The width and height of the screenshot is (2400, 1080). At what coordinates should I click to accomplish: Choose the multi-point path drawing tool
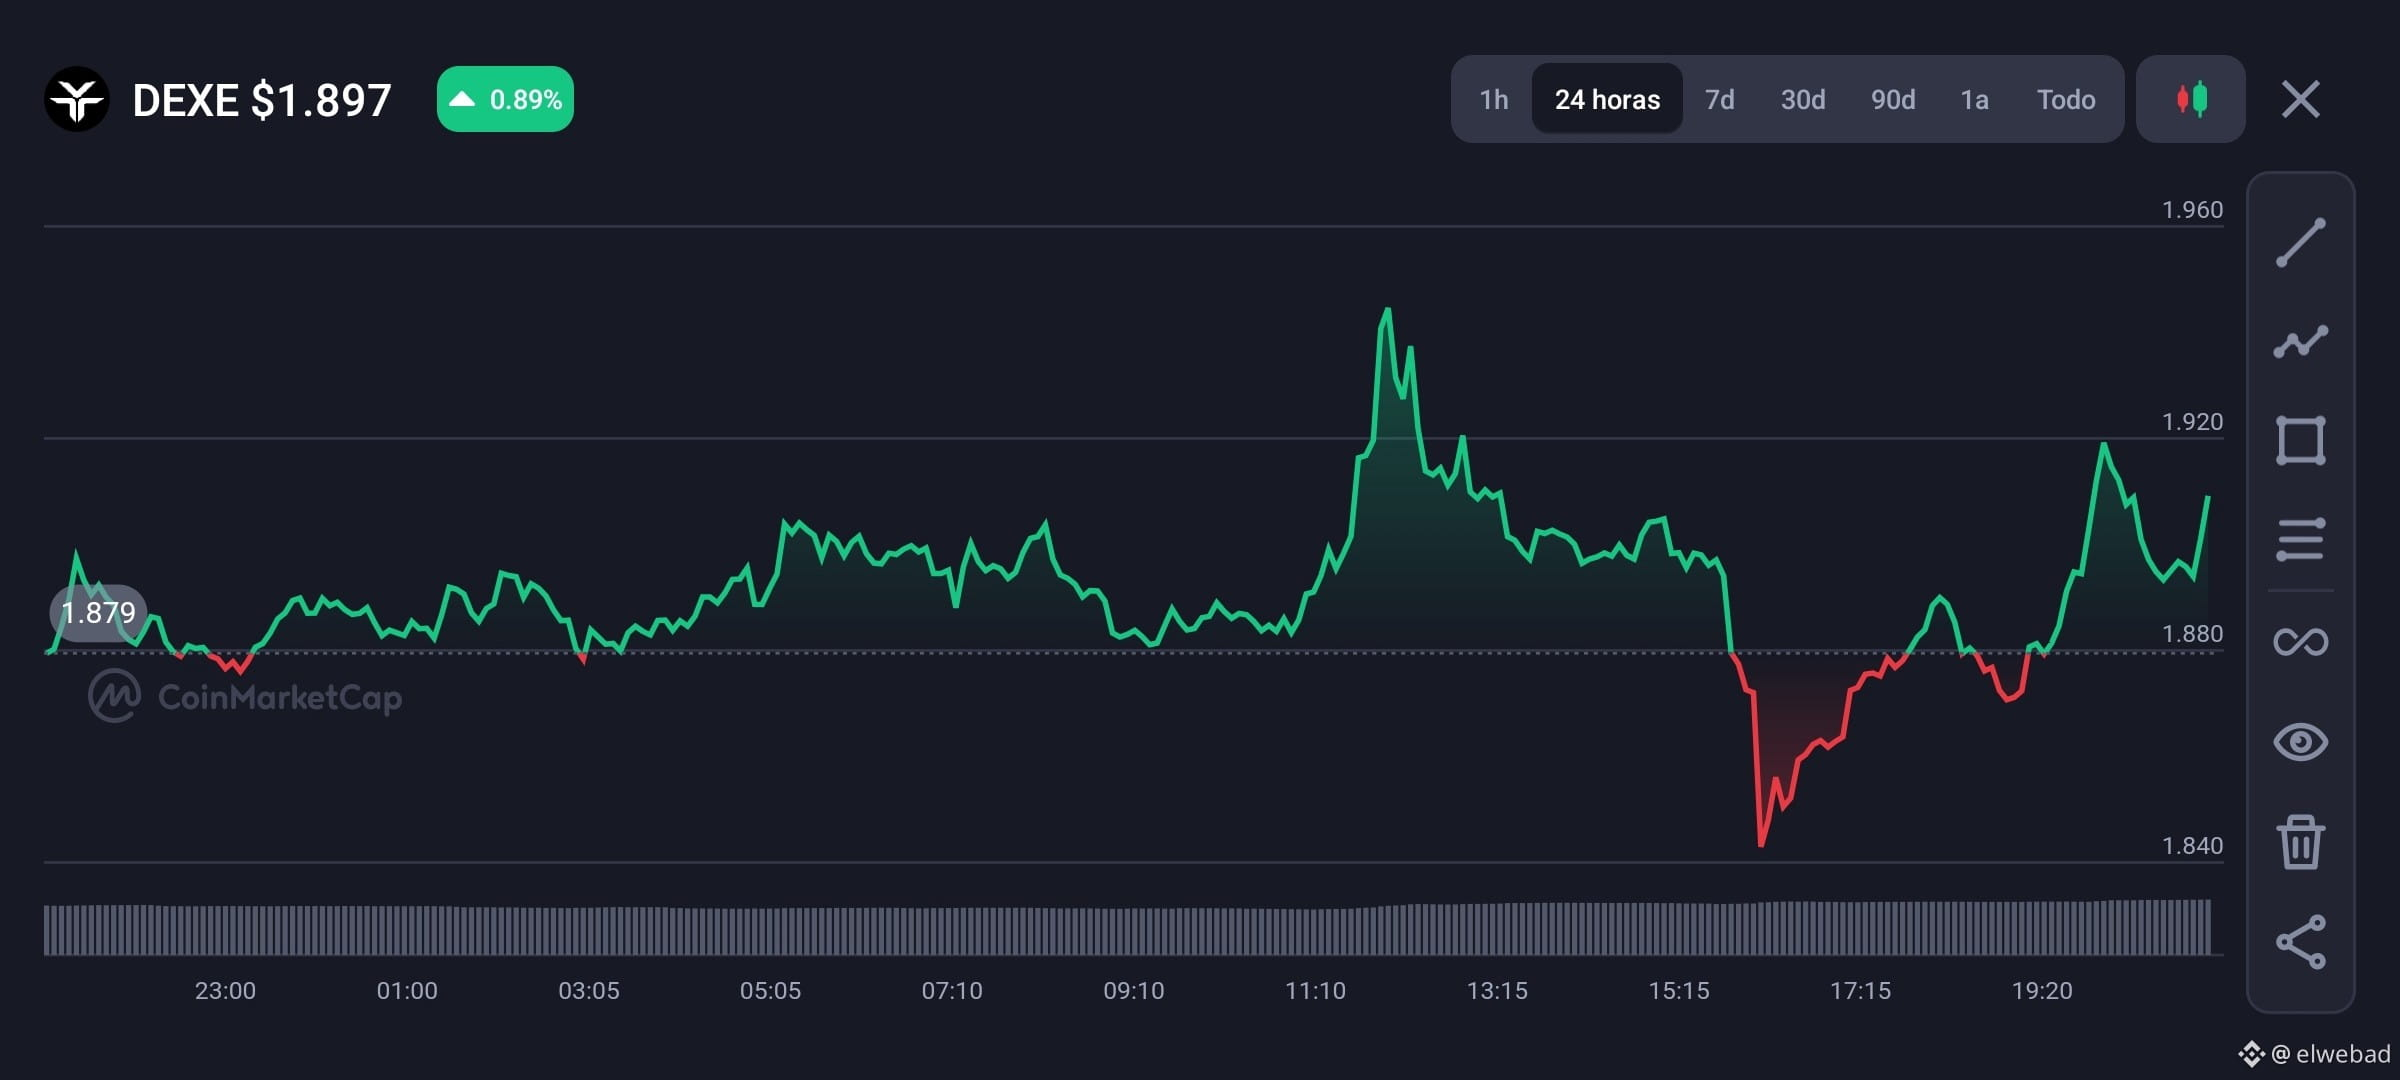coord(2300,342)
